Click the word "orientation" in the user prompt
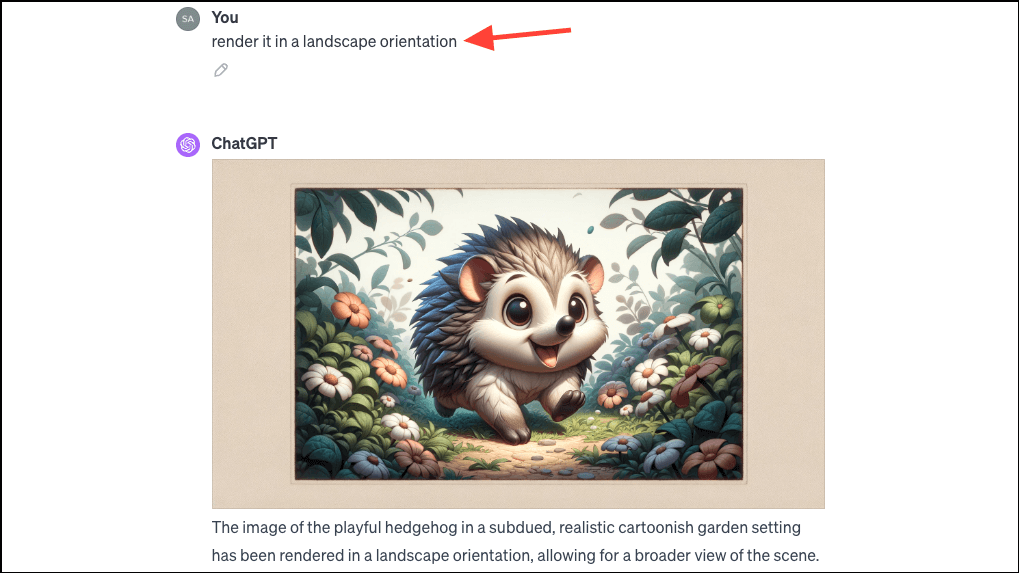The width and height of the screenshot is (1019, 573). (x=419, y=42)
